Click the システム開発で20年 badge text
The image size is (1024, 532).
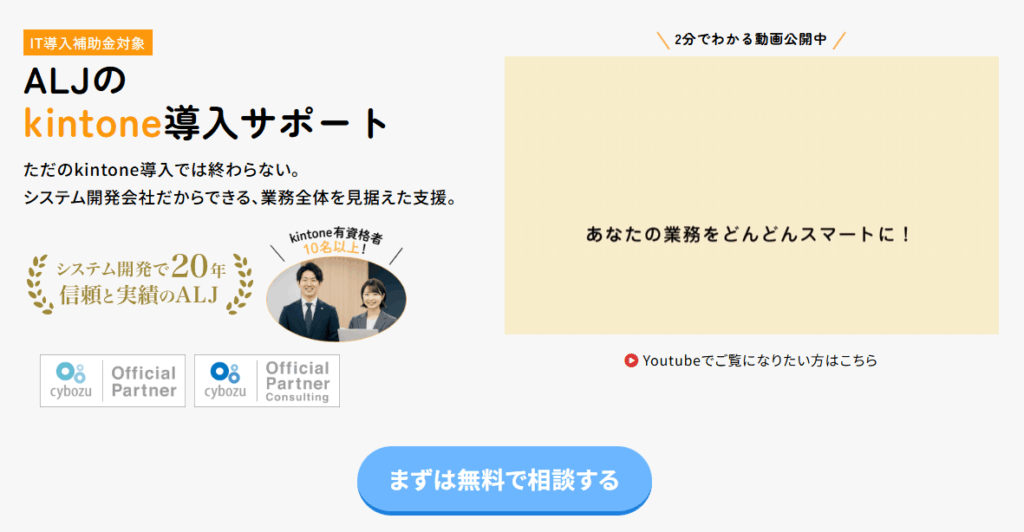point(140,266)
